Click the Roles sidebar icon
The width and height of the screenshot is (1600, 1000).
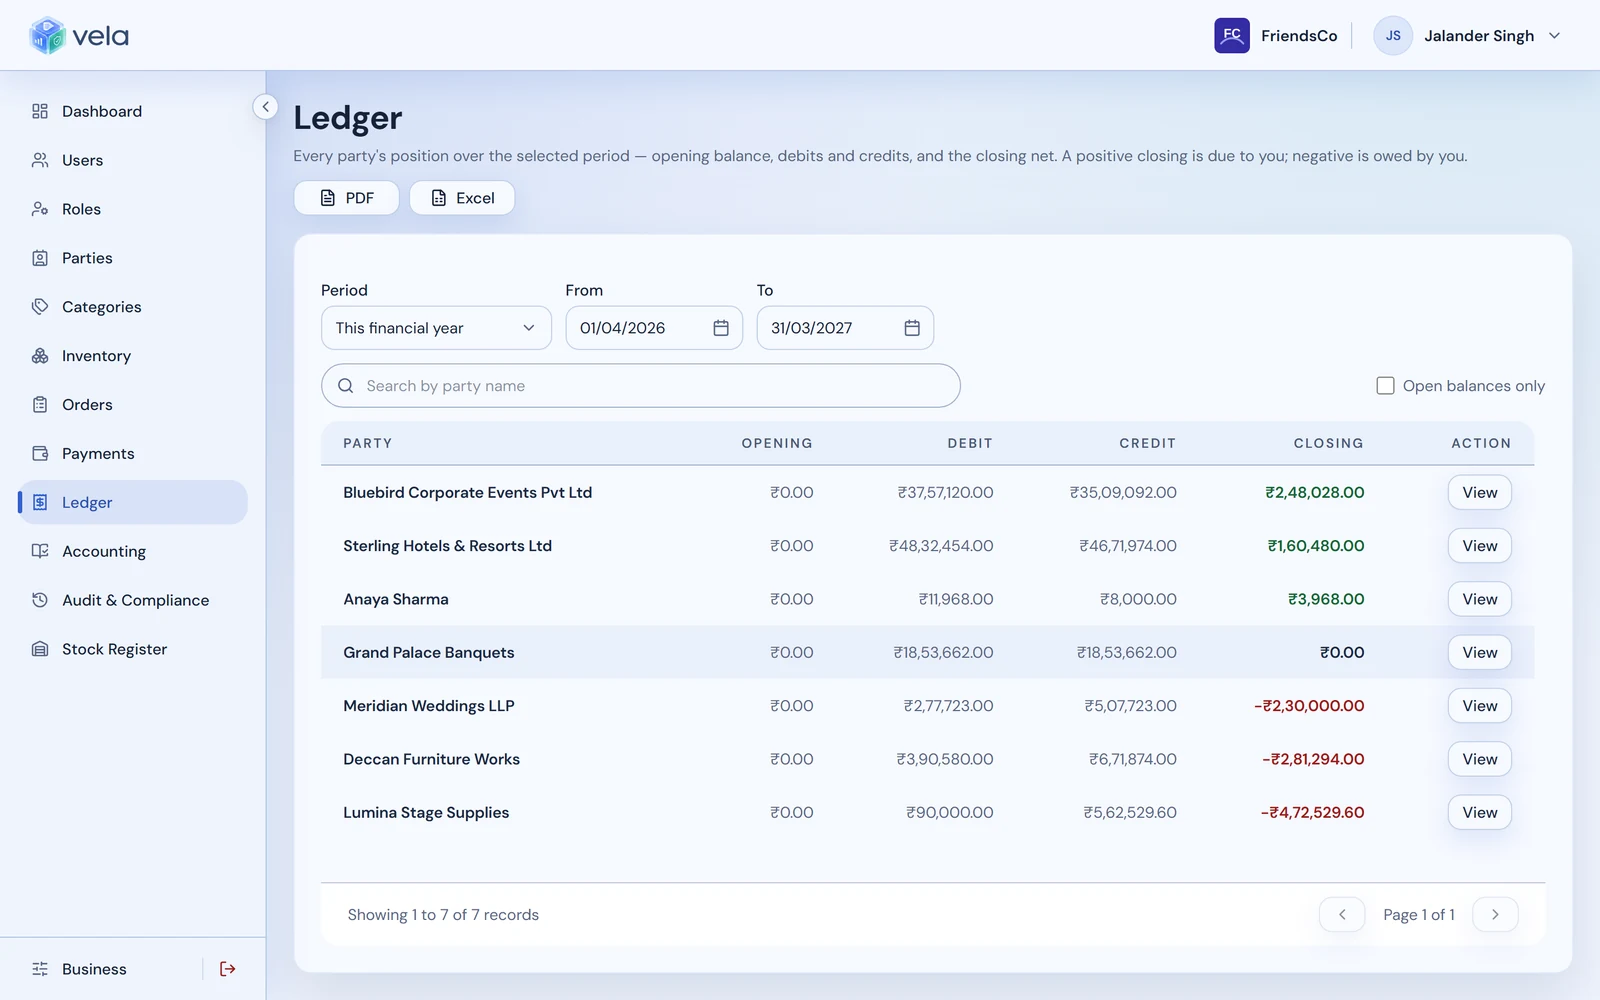point(40,209)
